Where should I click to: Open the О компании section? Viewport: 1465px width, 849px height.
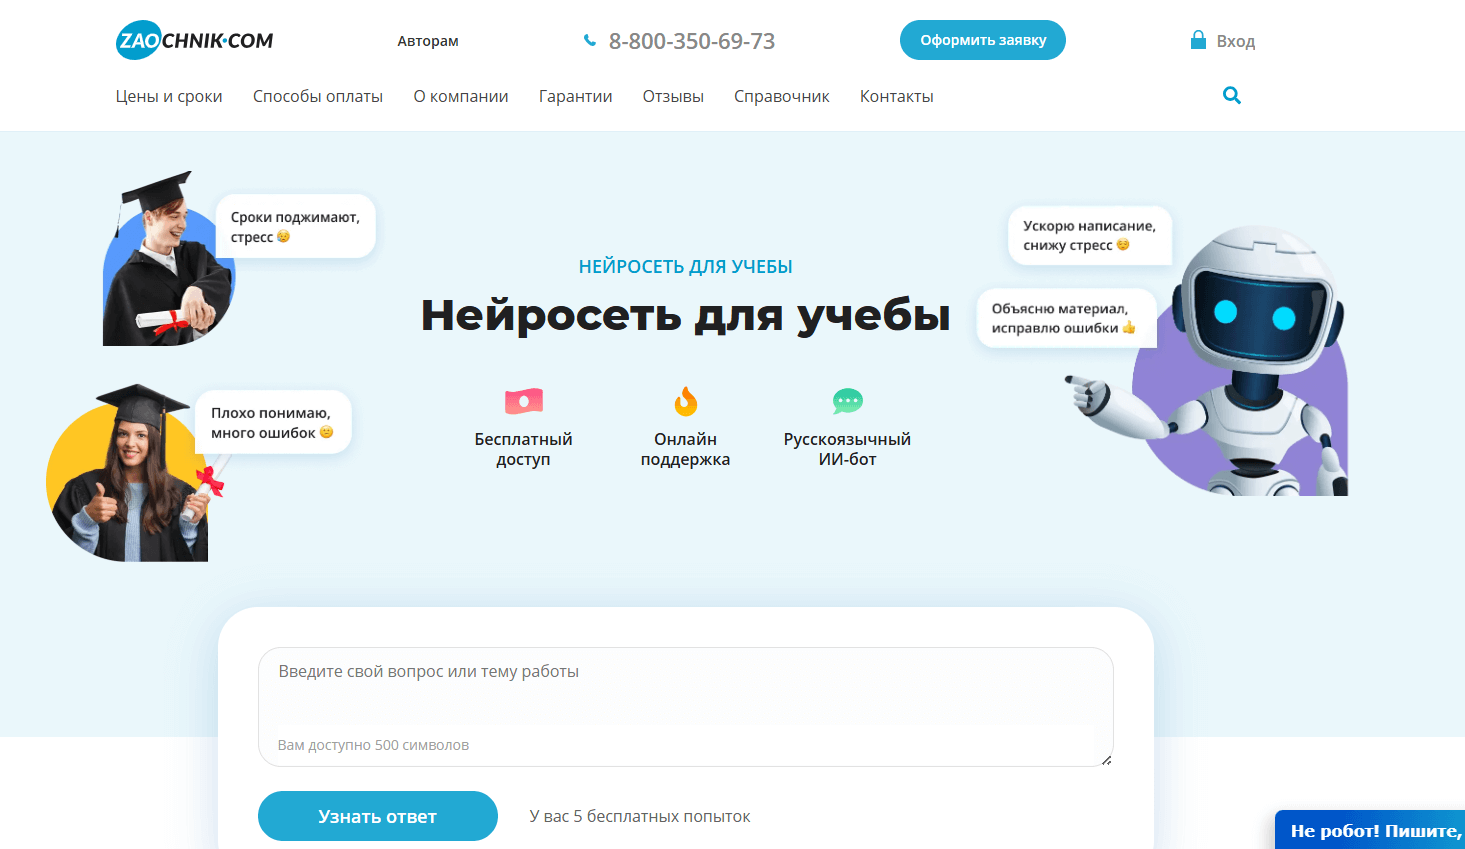coord(461,96)
